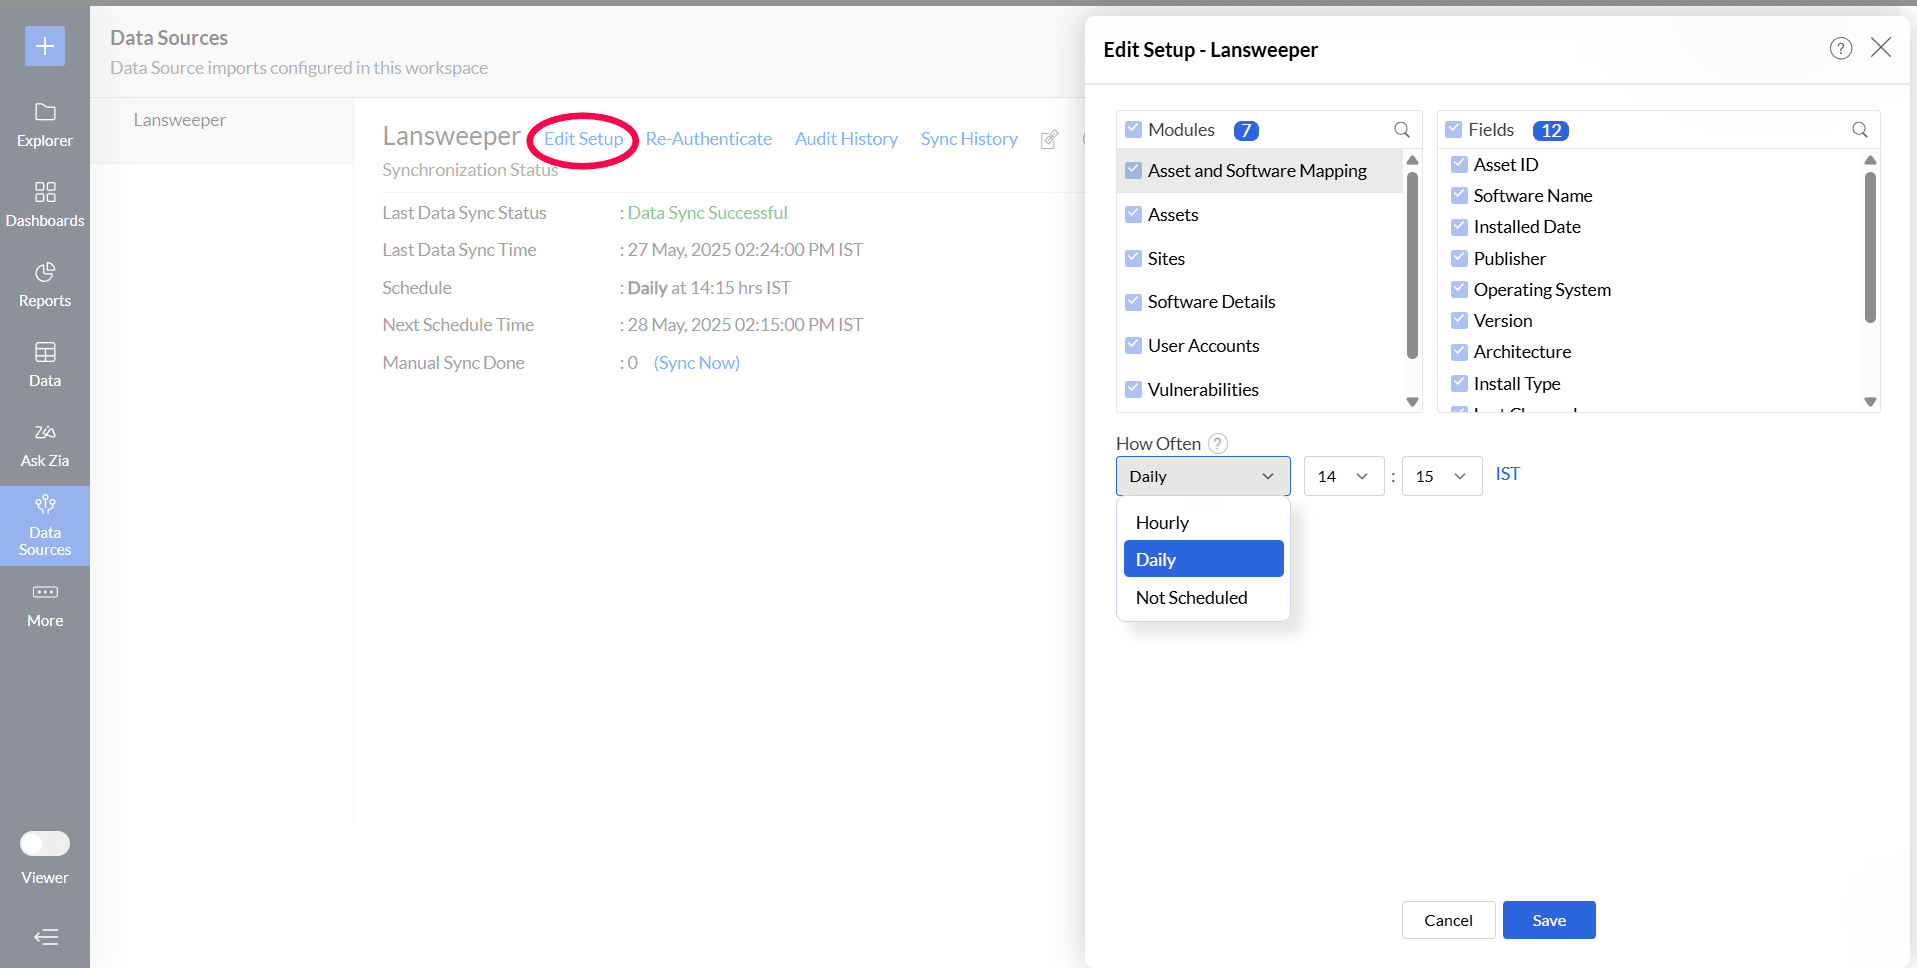Viewport: 1917px width, 968px height.
Task: Click the Sync Now link
Action: [697, 363]
